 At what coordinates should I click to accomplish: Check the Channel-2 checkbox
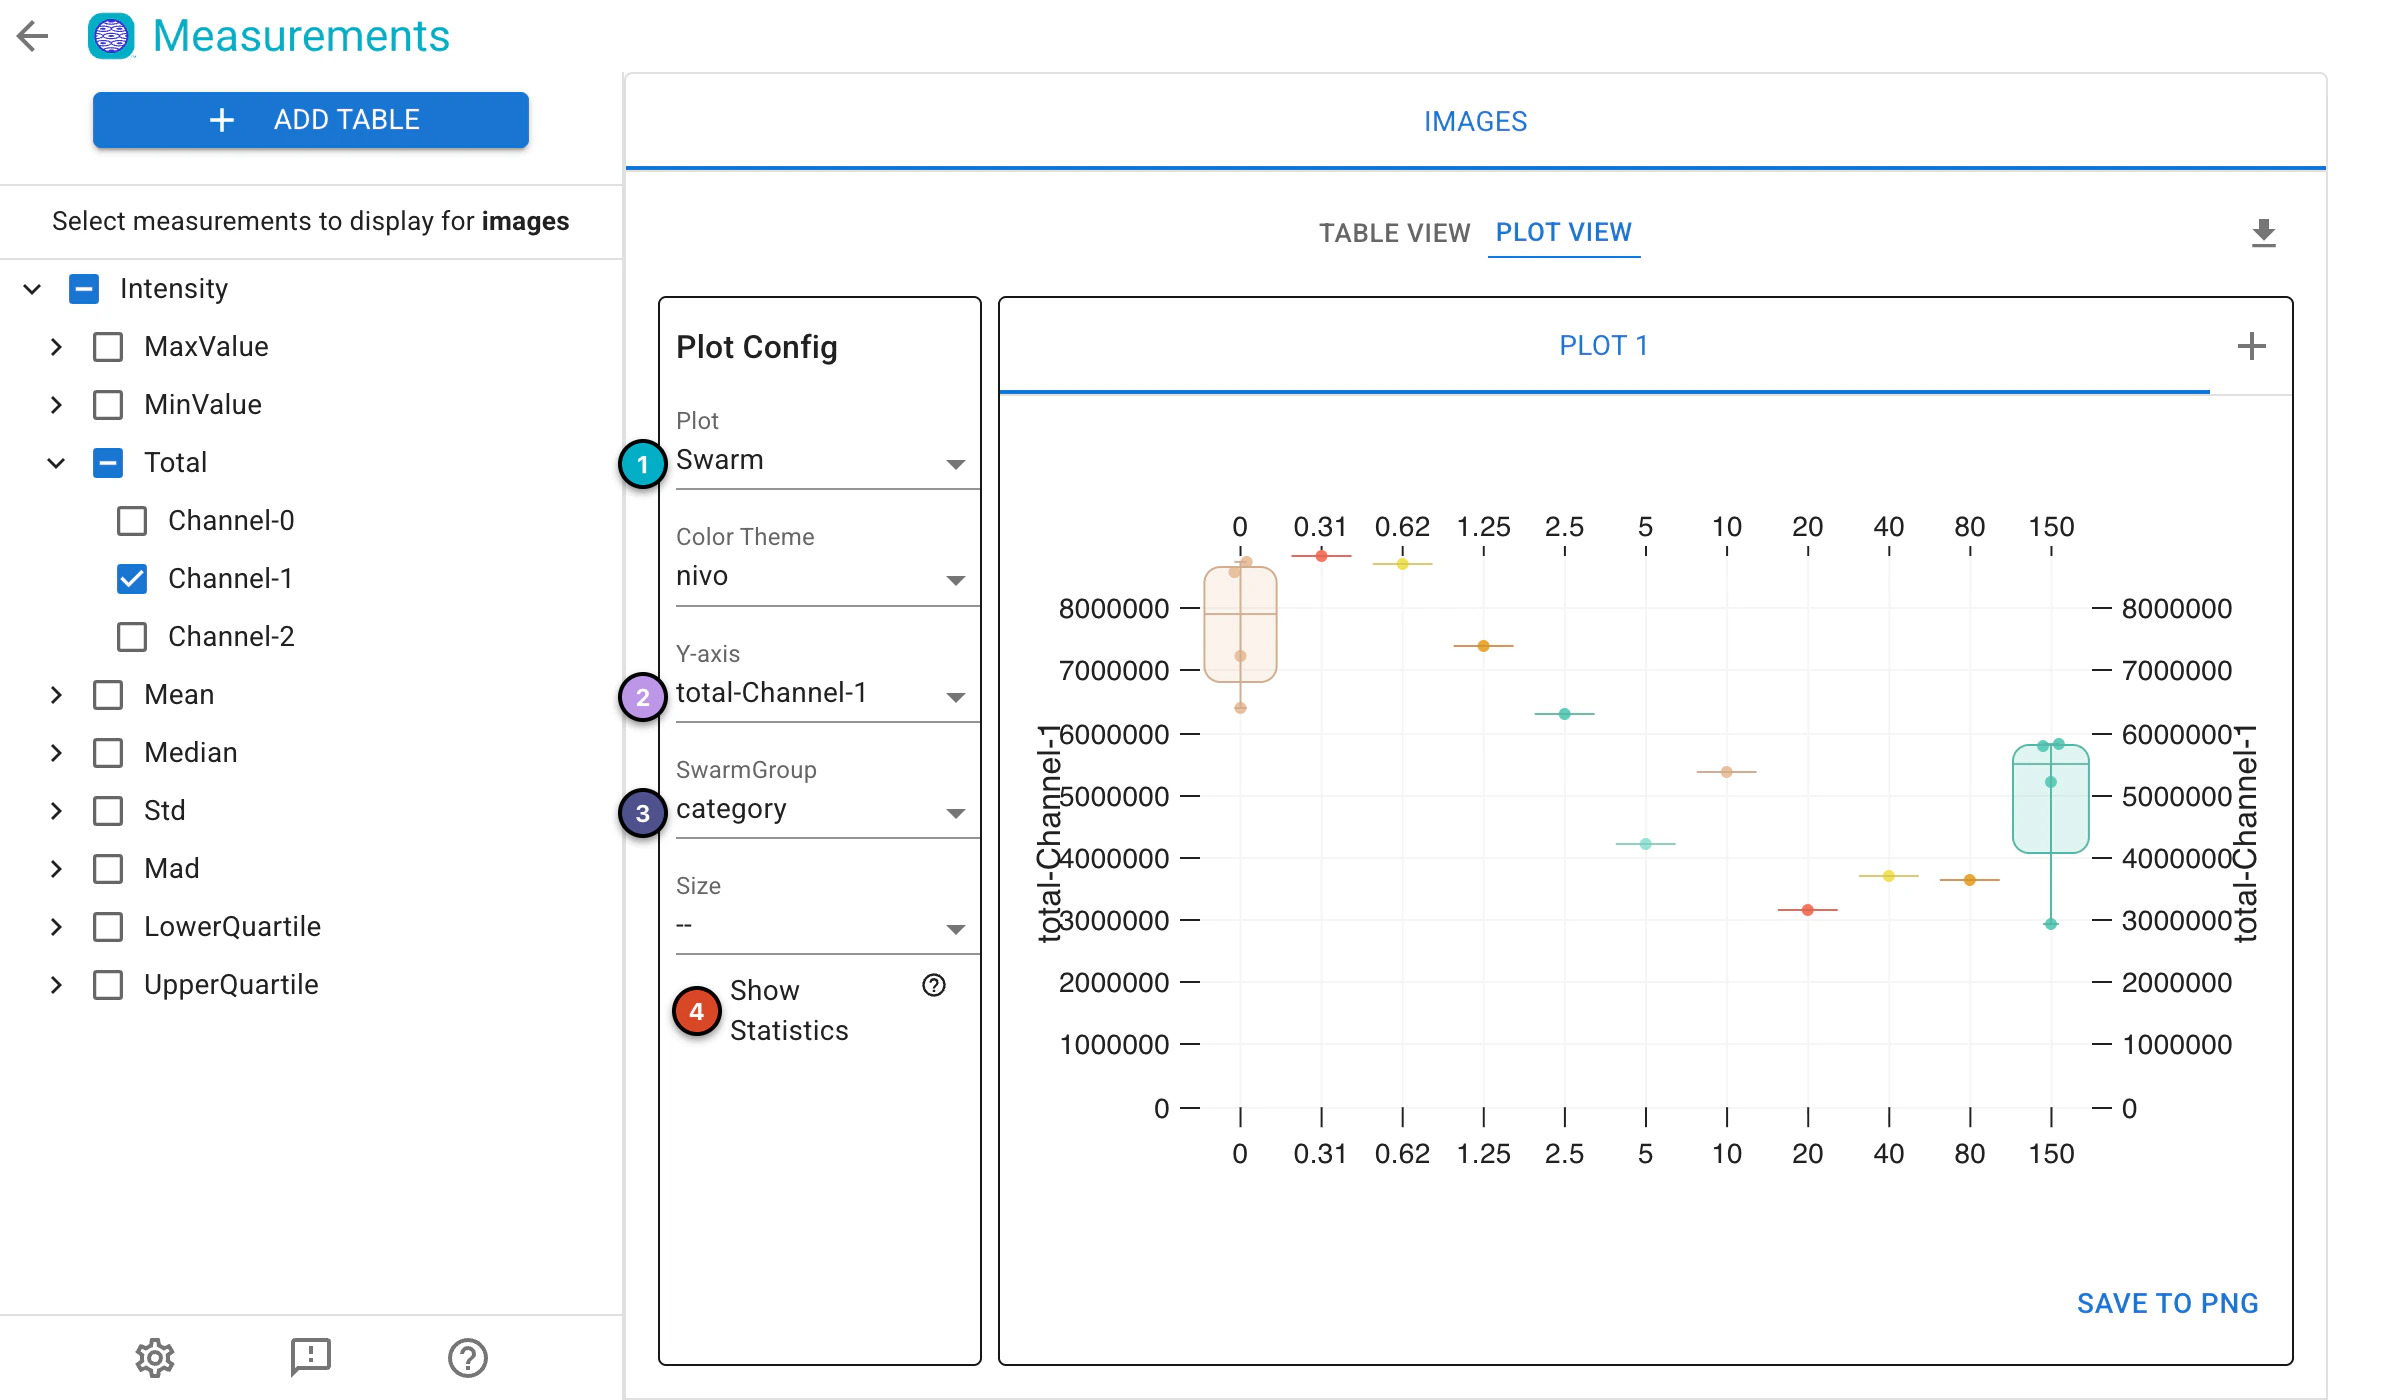pyautogui.click(x=132, y=637)
